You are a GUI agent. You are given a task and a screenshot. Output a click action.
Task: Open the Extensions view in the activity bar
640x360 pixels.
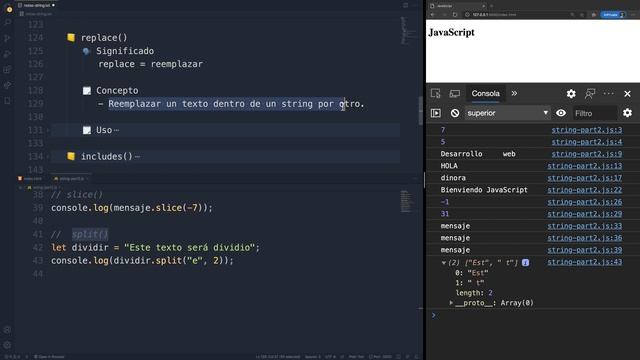coord(7,69)
